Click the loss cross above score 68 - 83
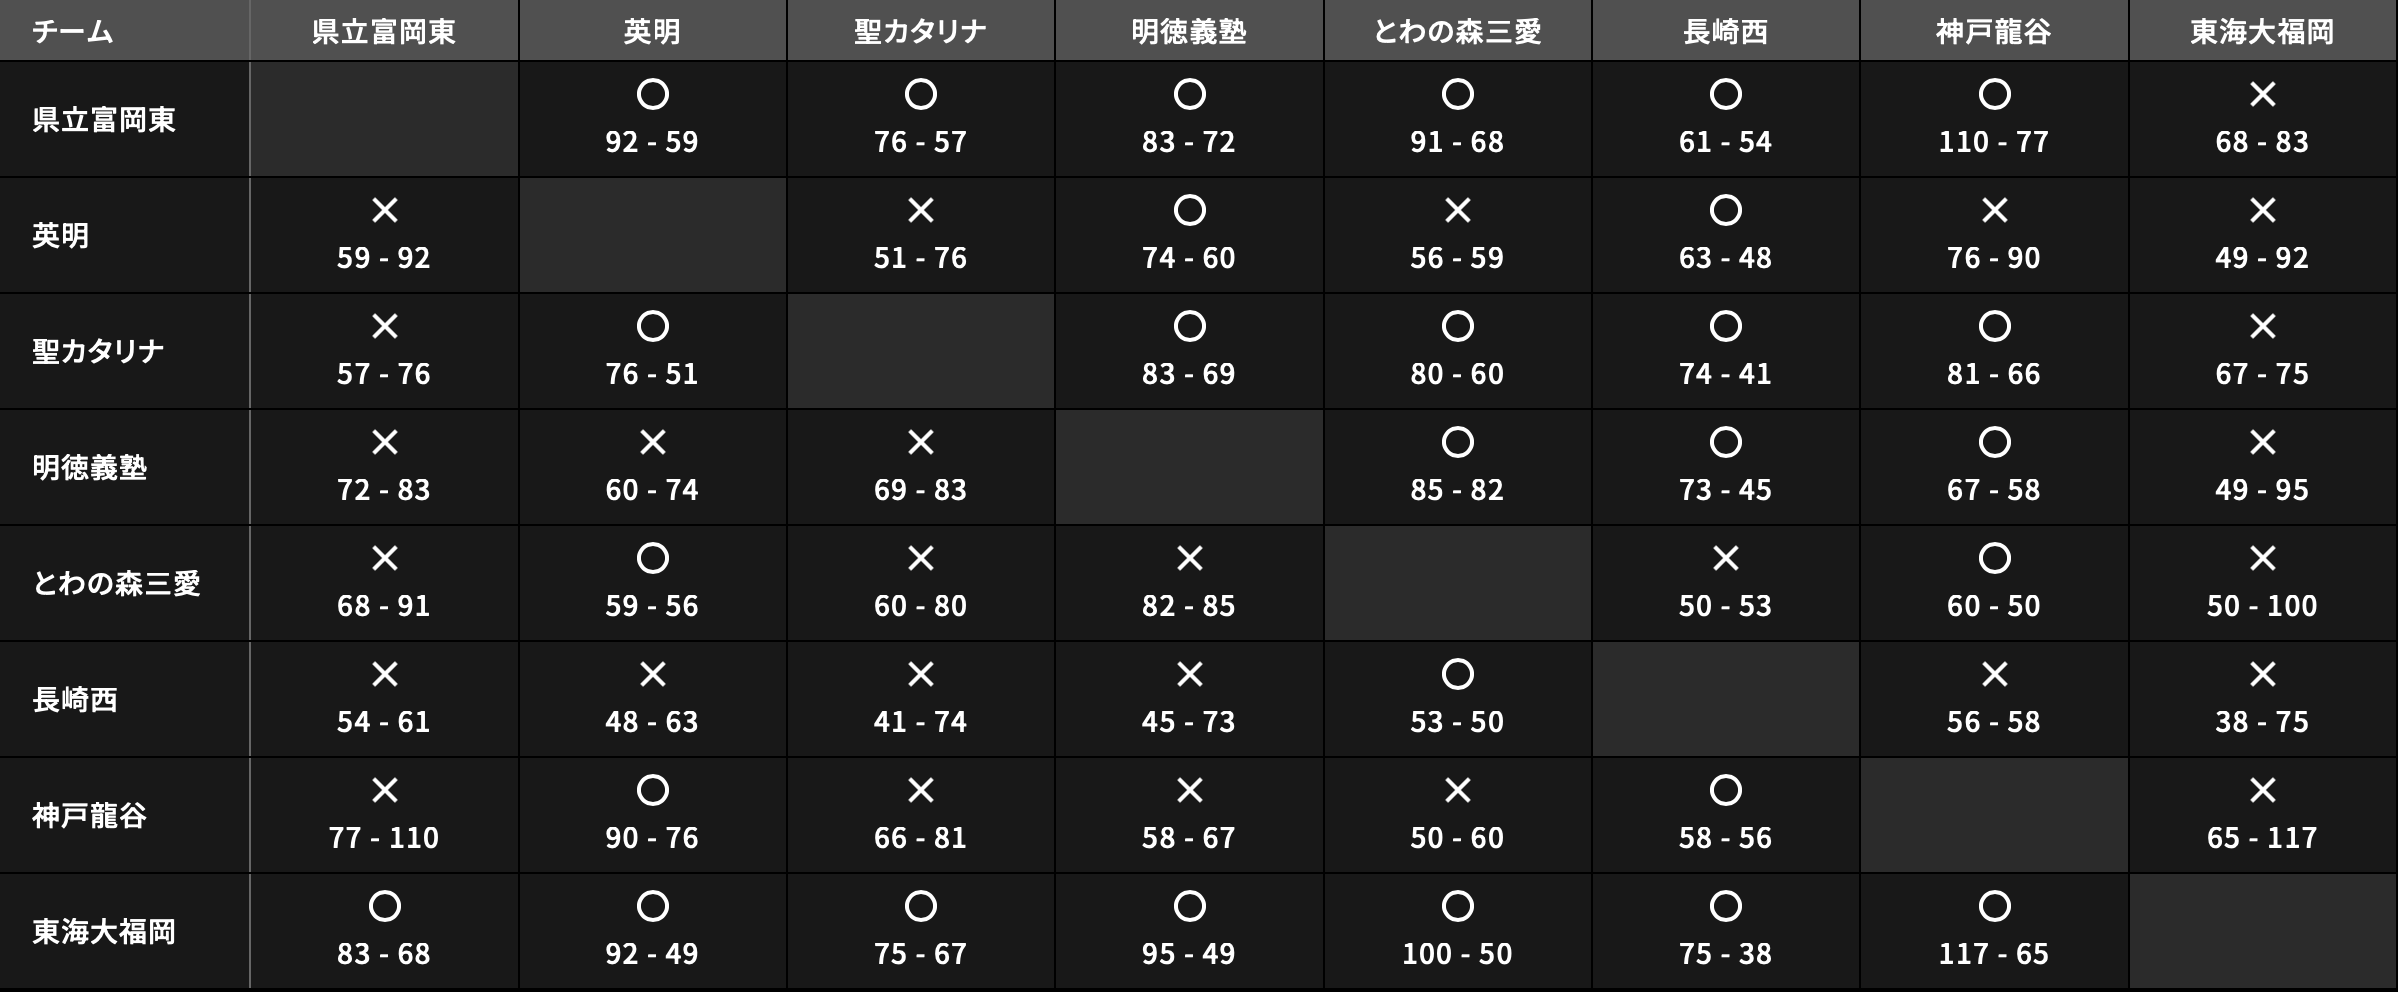The height and width of the screenshot is (992, 2398). coord(2262,95)
